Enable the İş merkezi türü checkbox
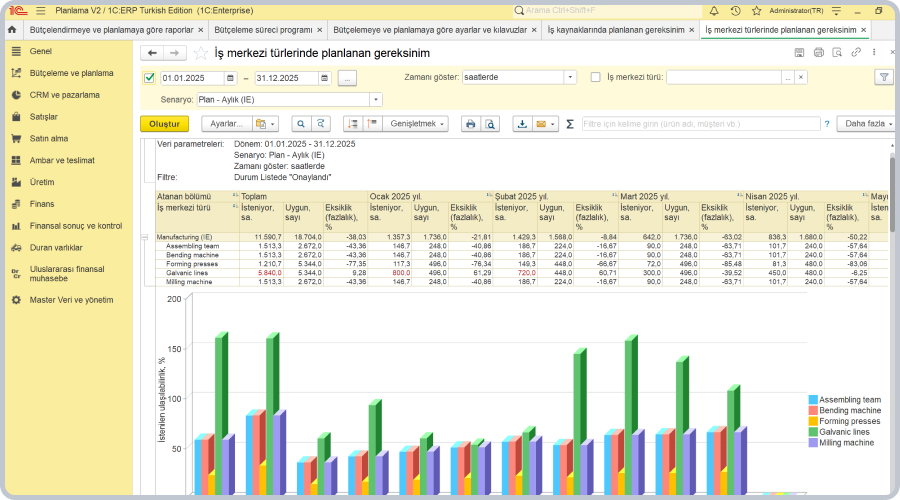This screenshot has width=900, height=500. point(596,77)
